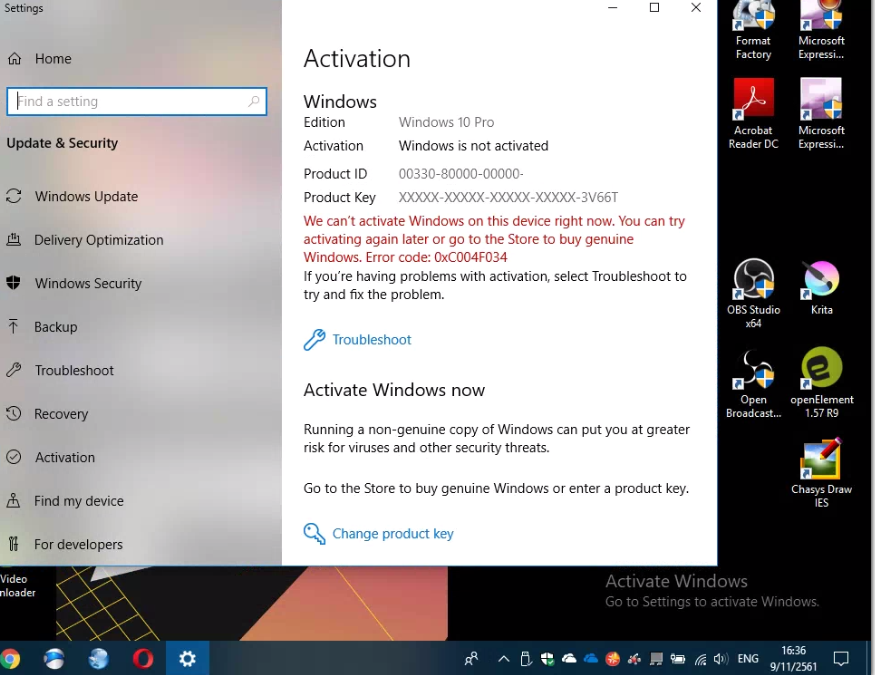Screen dimensions: 875x675
Task: Show hidden system tray icons chevron
Action: click(503, 659)
